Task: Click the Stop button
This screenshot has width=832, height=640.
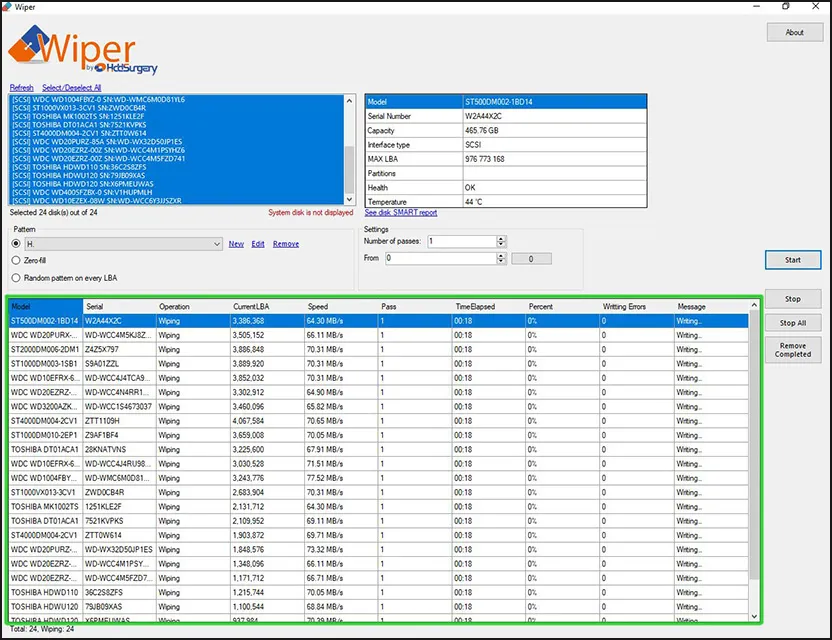Action: click(793, 299)
